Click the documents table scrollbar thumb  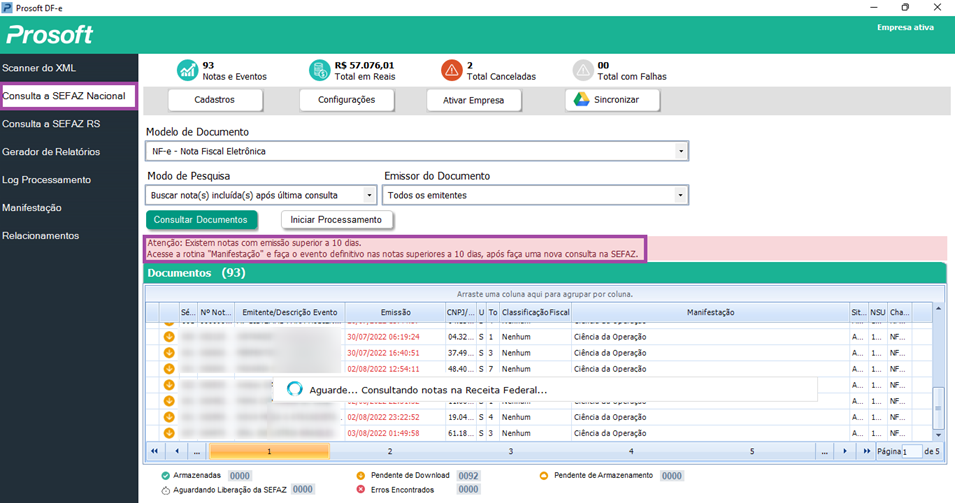click(938, 408)
